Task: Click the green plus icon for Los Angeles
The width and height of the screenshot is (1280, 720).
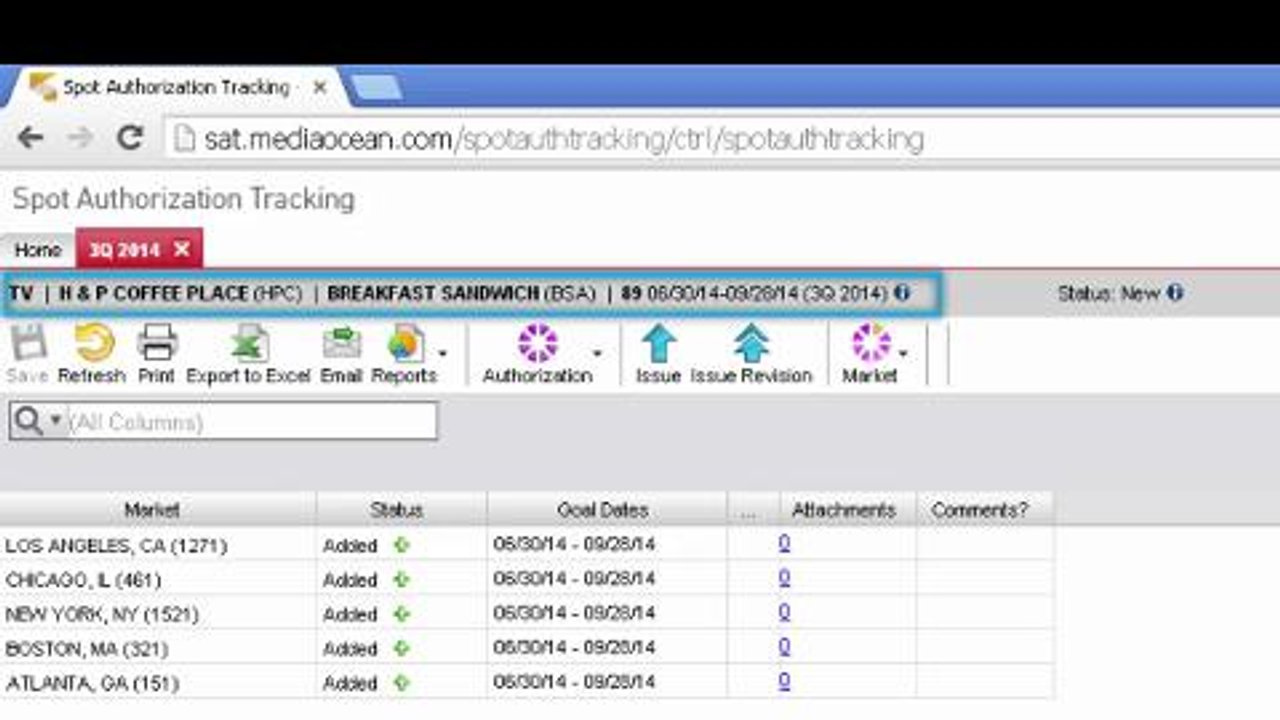Action: tap(401, 546)
